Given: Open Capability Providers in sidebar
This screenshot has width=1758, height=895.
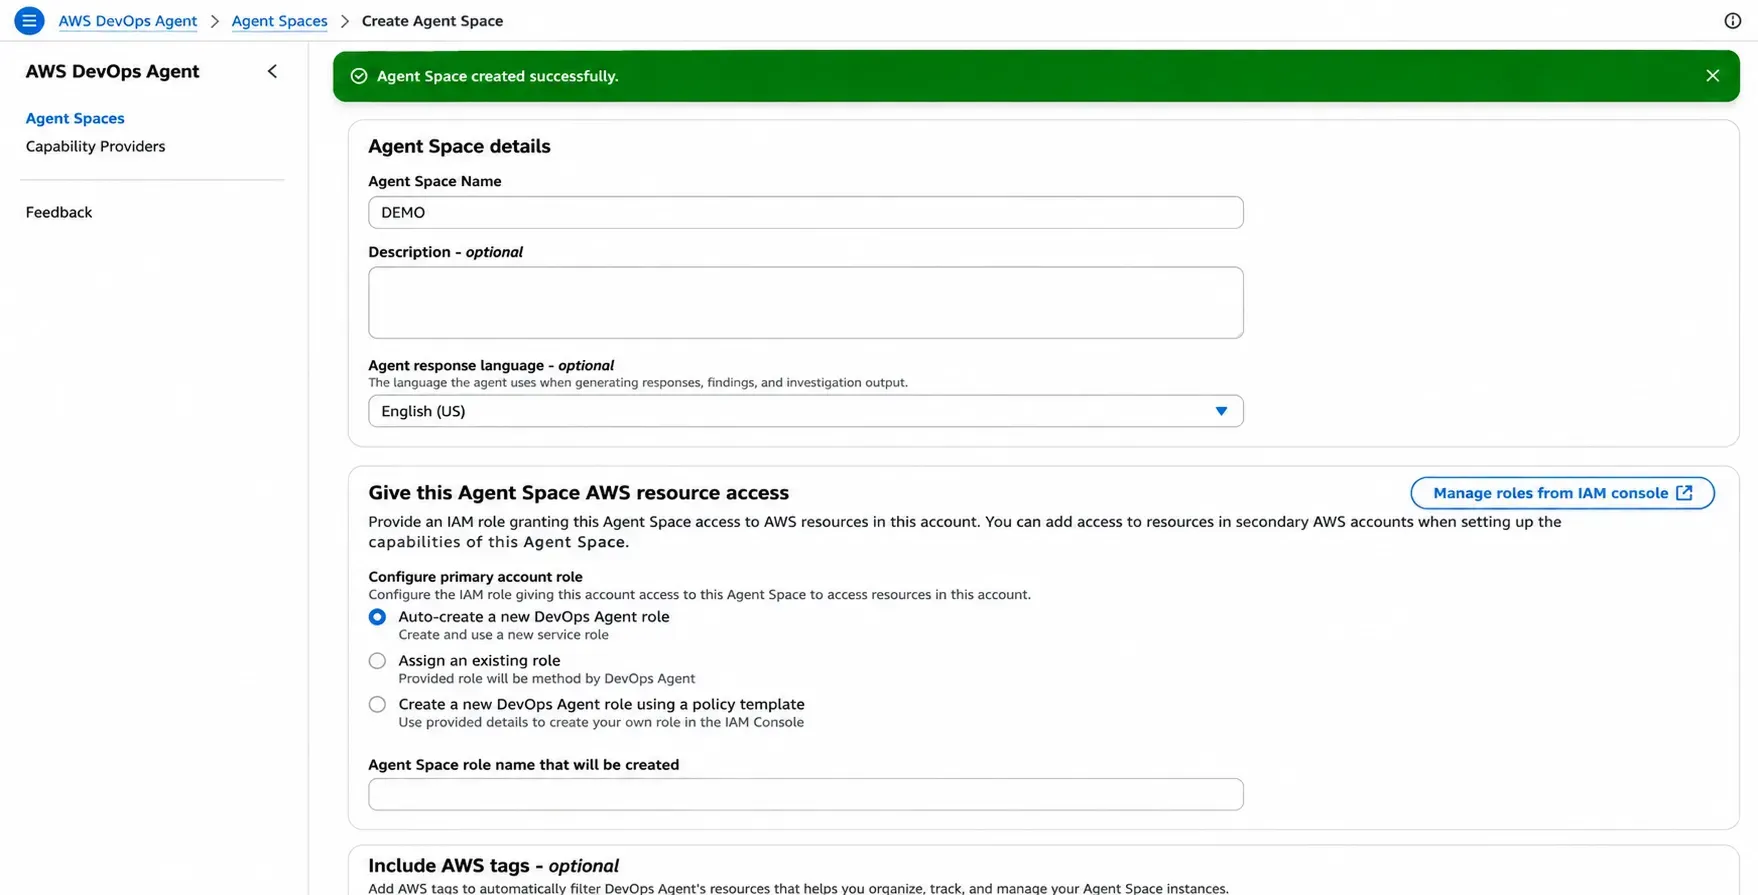Looking at the screenshot, I should pyautogui.click(x=95, y=146).
